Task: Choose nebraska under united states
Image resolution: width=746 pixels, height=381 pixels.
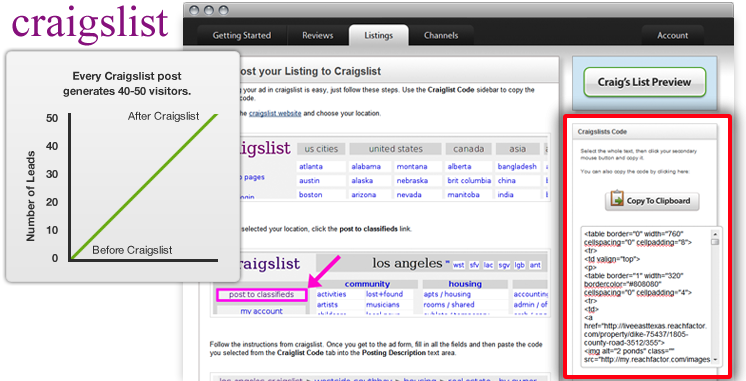Action: (412, 181)
